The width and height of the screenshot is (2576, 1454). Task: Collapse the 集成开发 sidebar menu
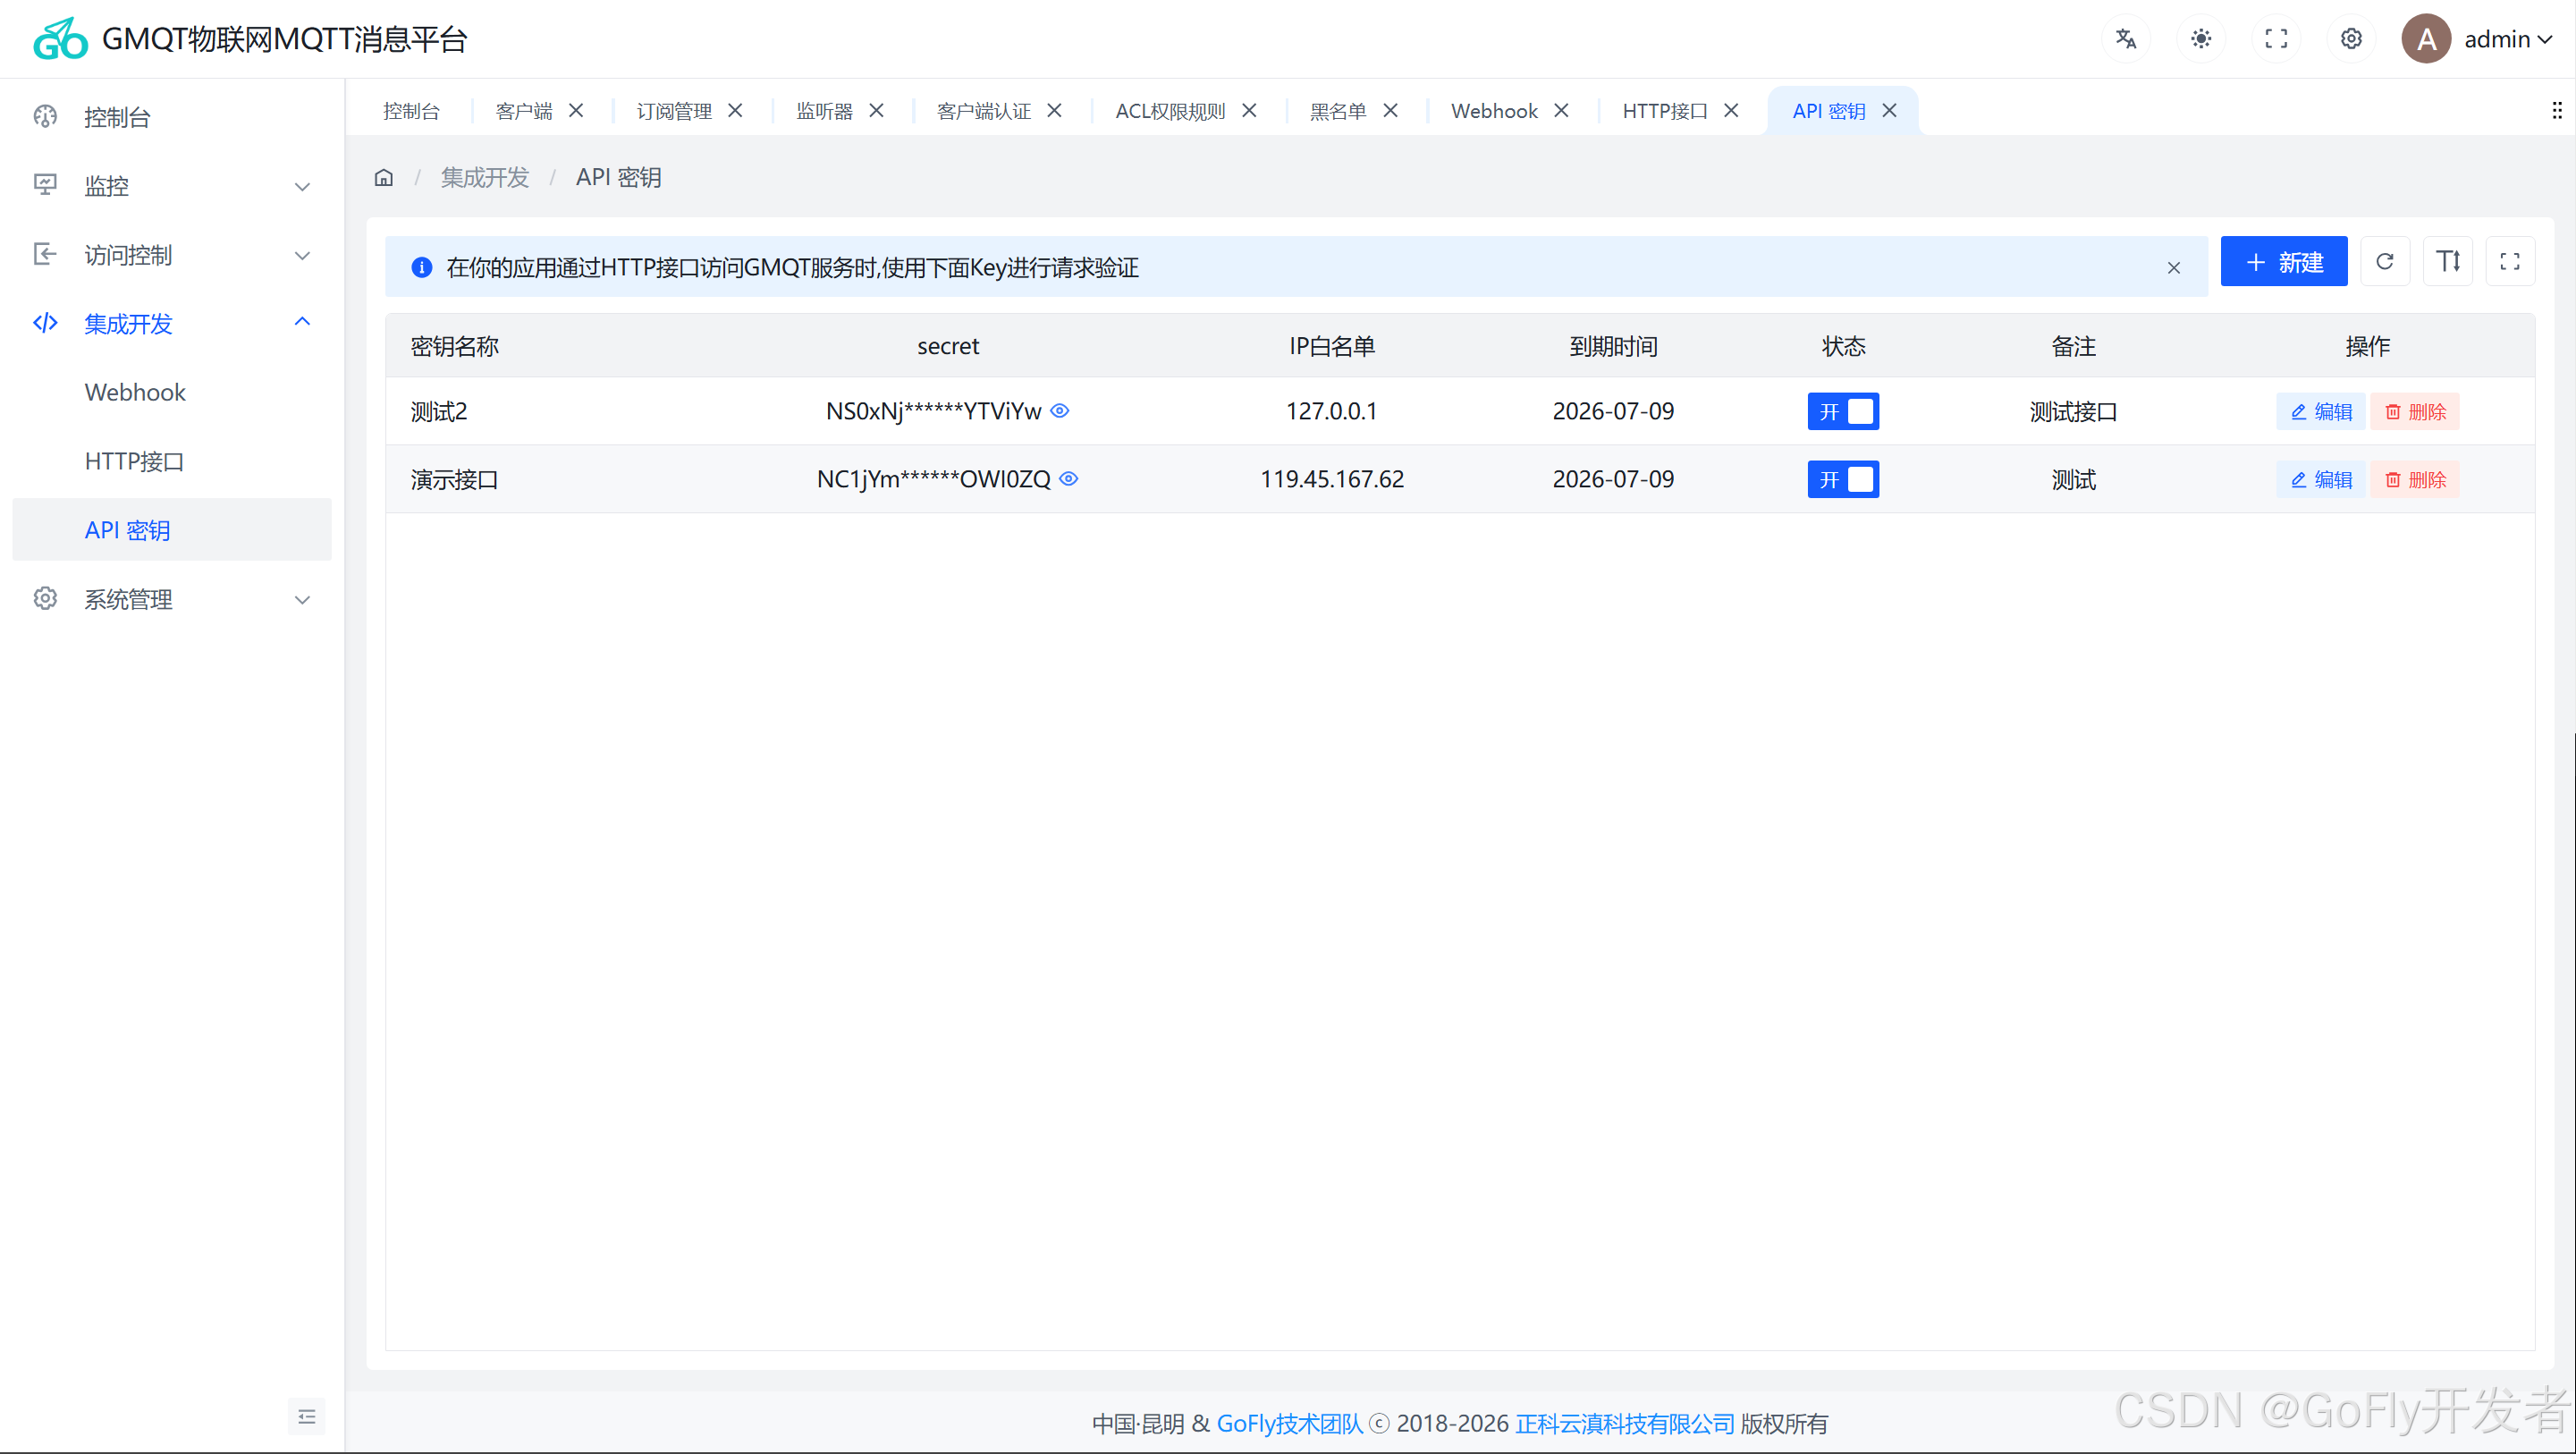(x=172, y=323)
